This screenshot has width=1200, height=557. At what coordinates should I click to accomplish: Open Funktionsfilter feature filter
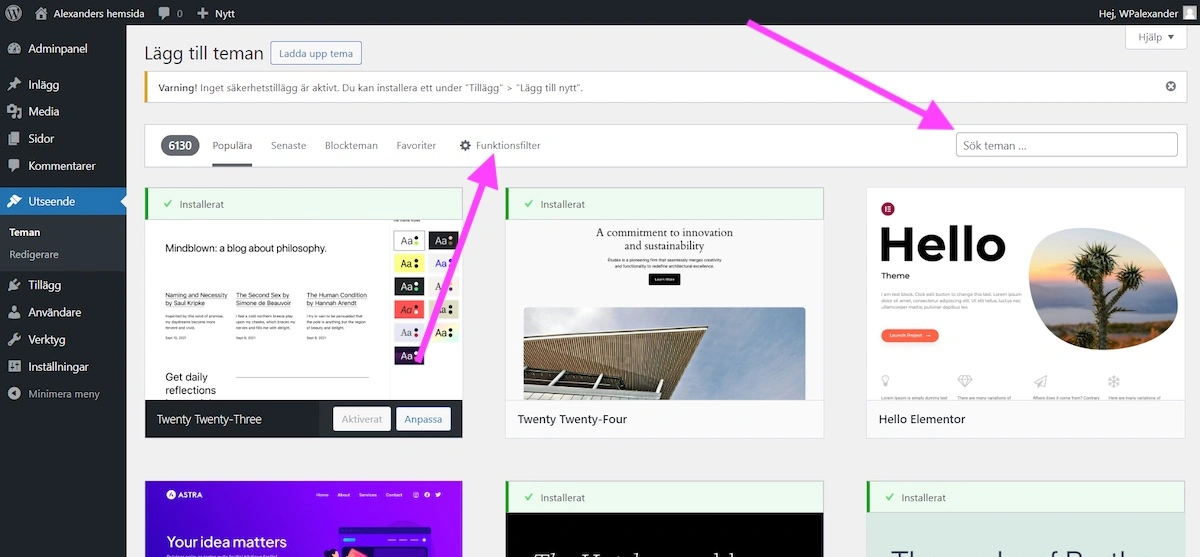click(x=500, y=146)
